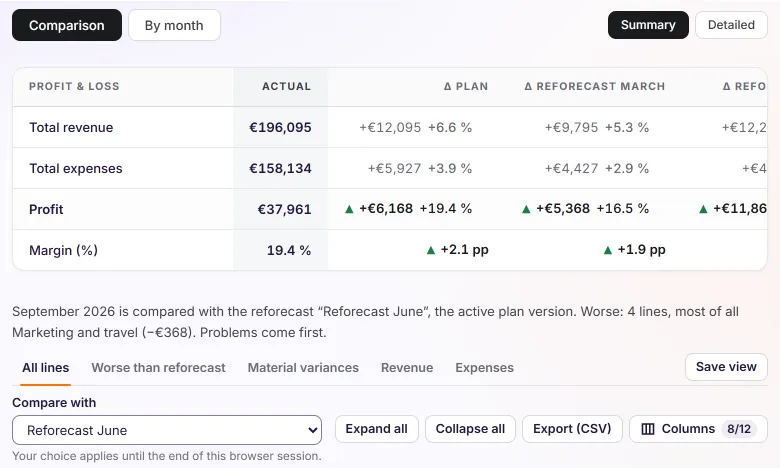The width and height of the screenshot is (780, 468).
Task: Click the Δ REFORECAST MARCH column header
Action: (x=595, y=86)
